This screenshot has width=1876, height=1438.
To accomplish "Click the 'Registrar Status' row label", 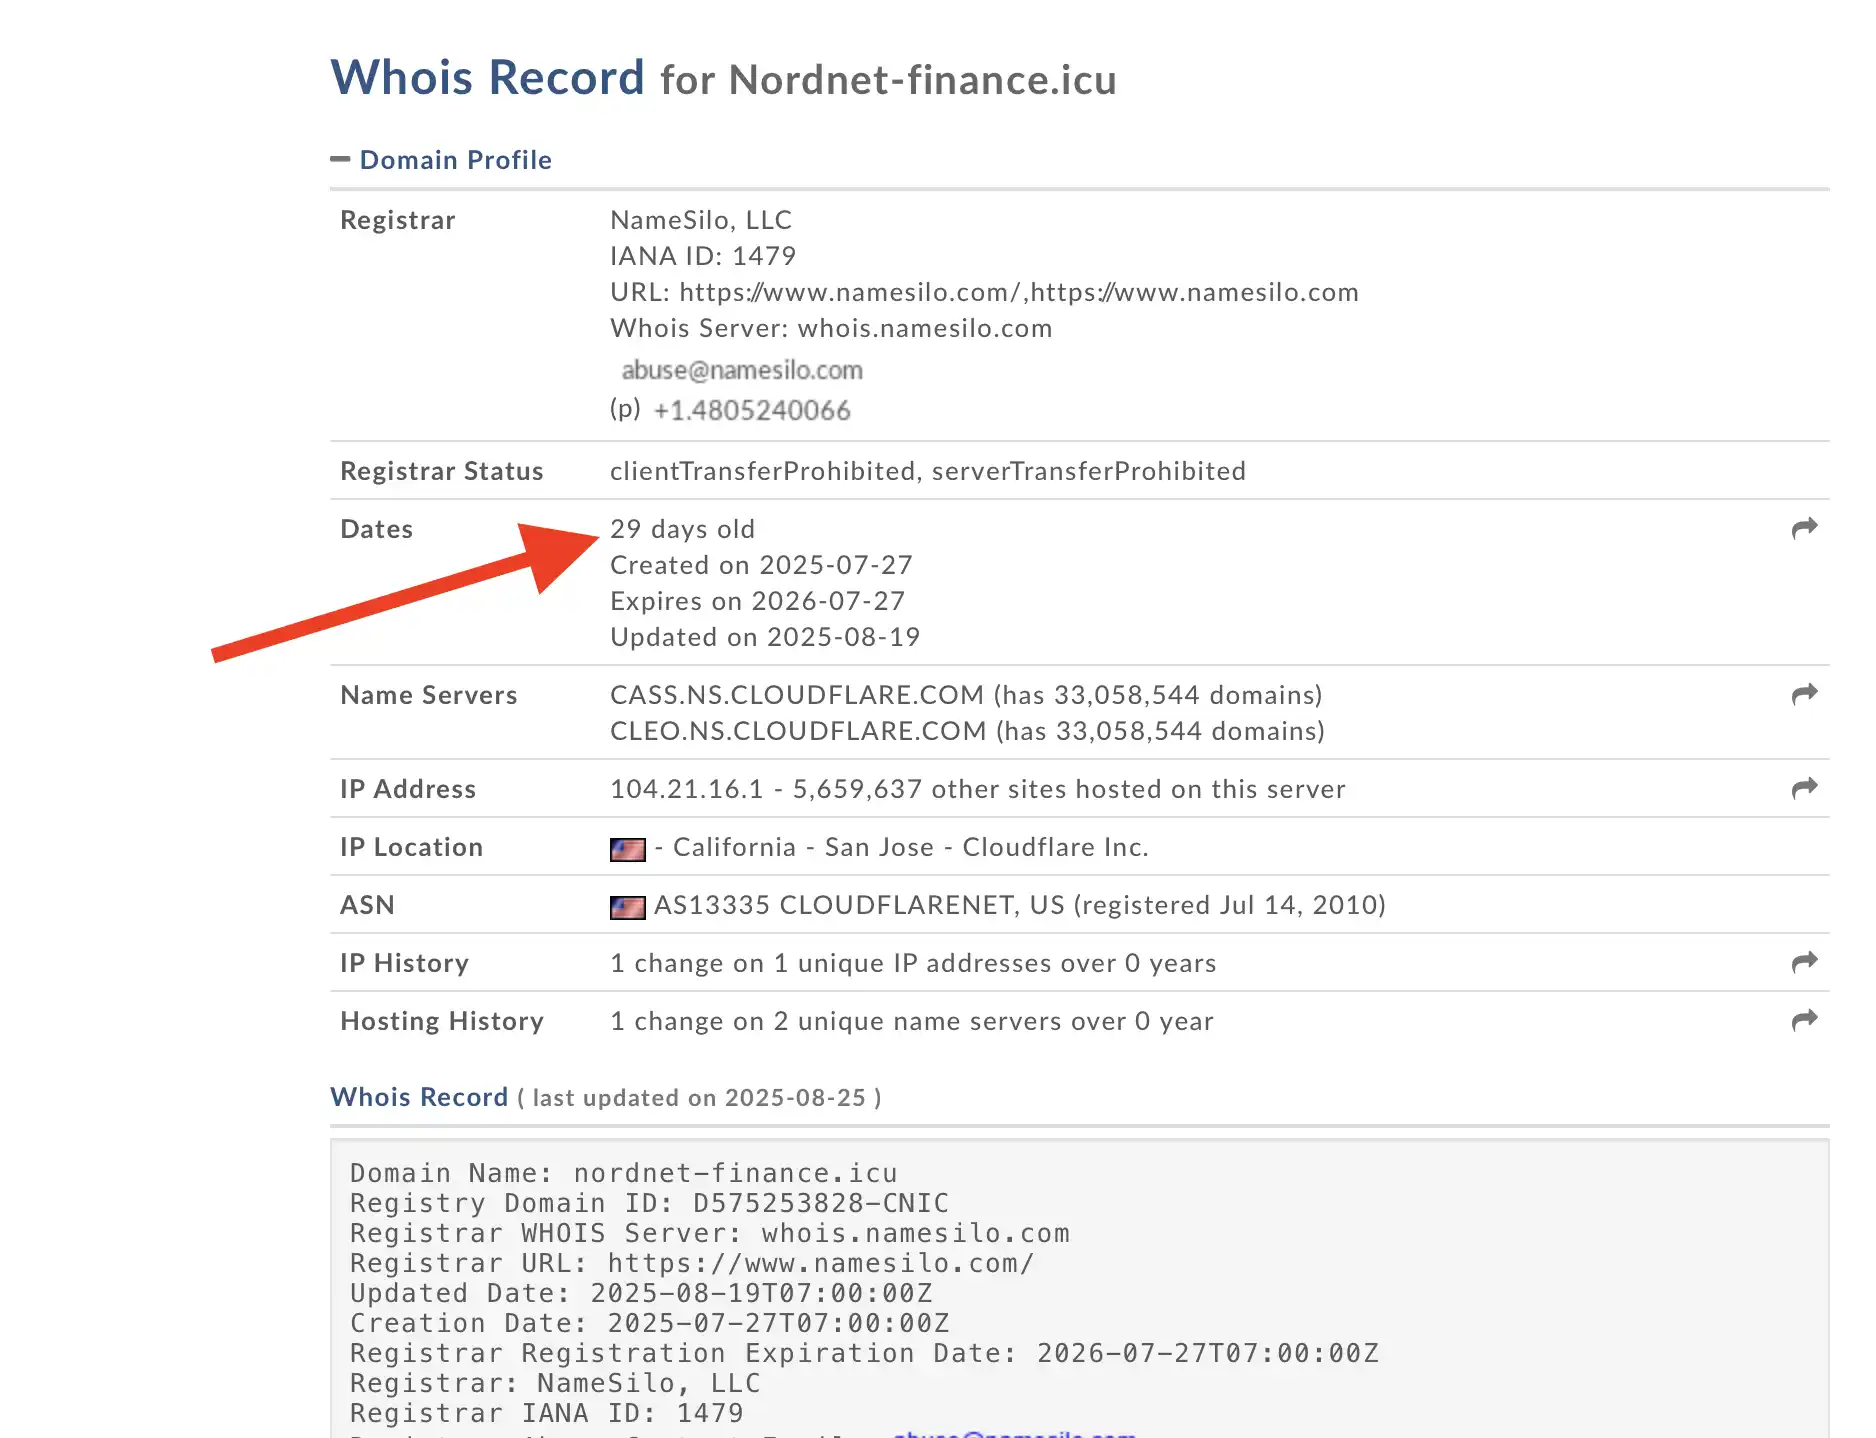I will 441,471.
